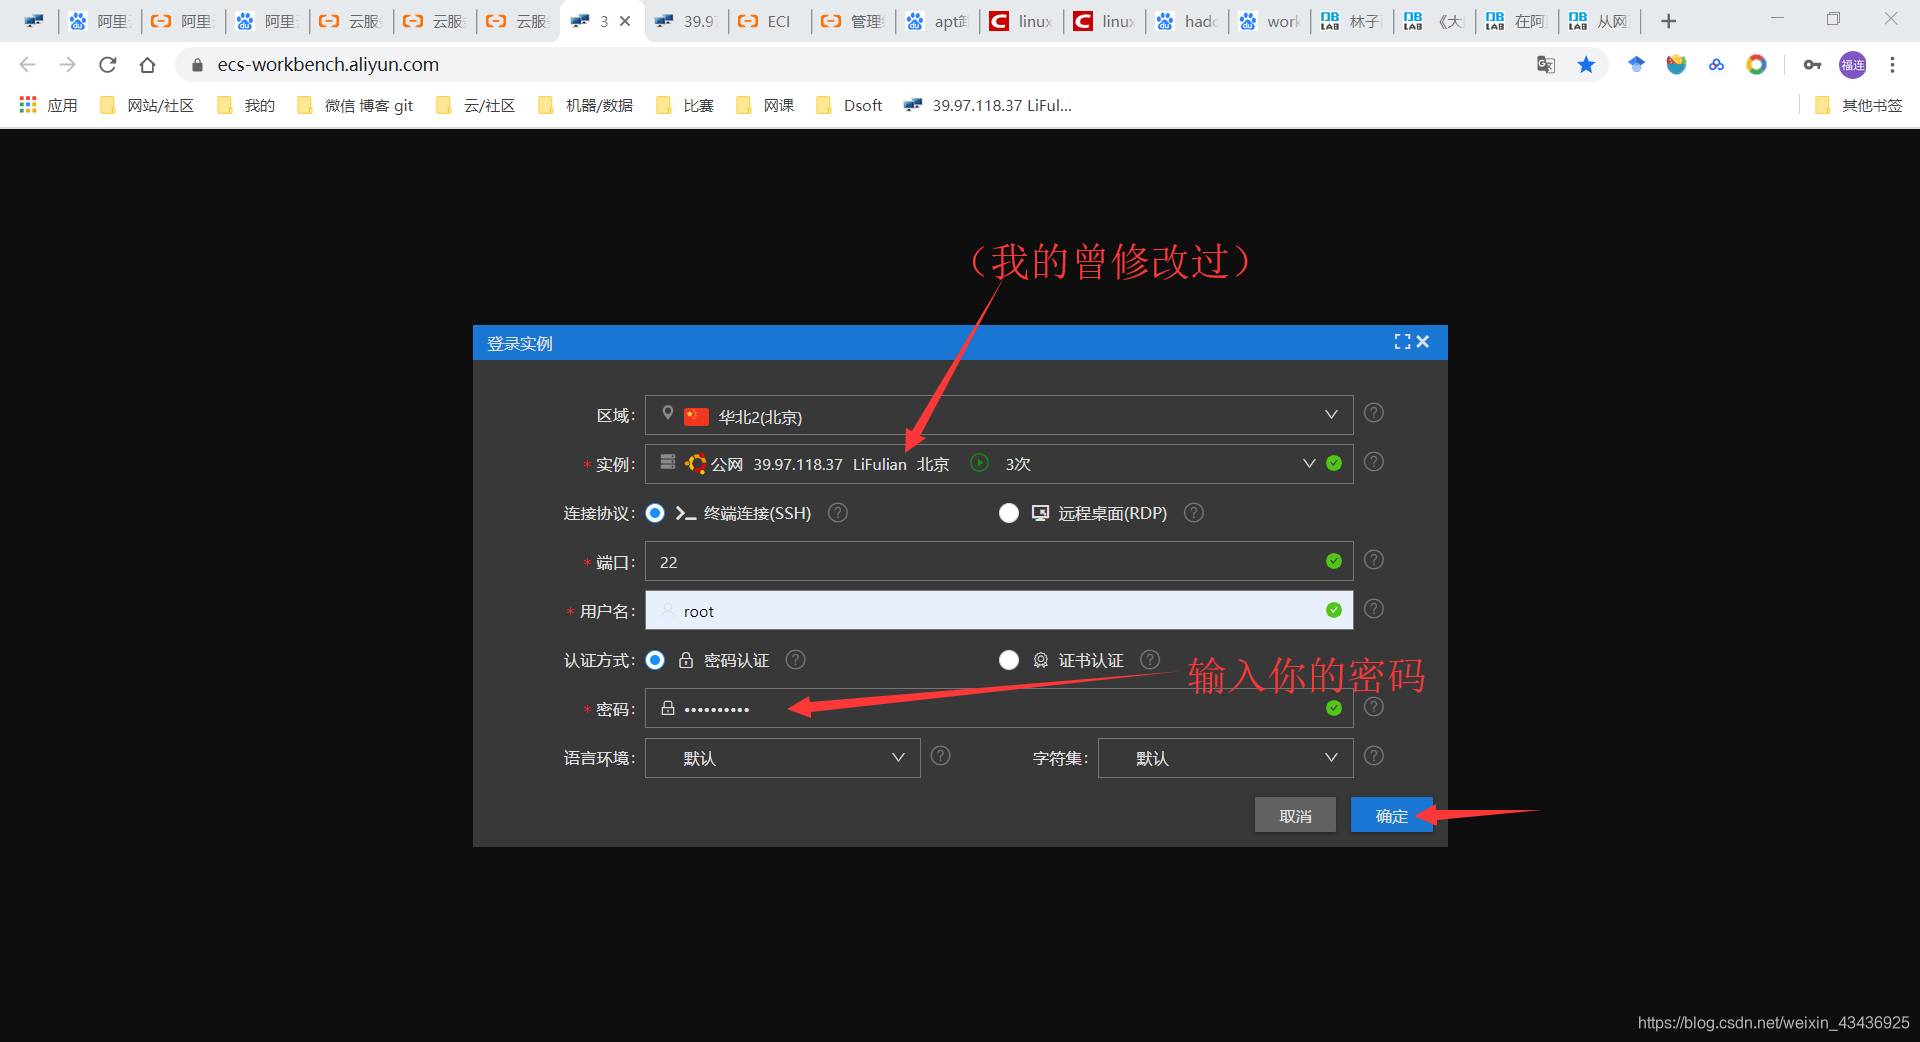Open the help icon next to 终端连接(SSH)
The image size is (1920, 1042).
click(x=838, y=512)
